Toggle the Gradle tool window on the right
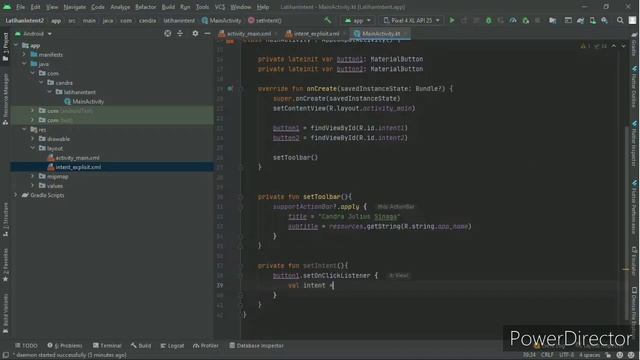Image resolution: width=640 pixels, height=360 pixels. click(634, 45)
